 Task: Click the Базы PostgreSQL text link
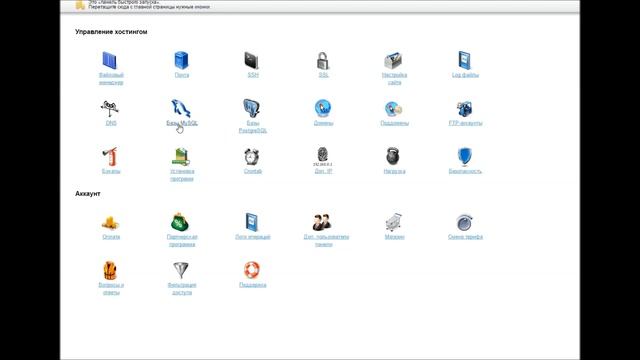pos(253,127)
